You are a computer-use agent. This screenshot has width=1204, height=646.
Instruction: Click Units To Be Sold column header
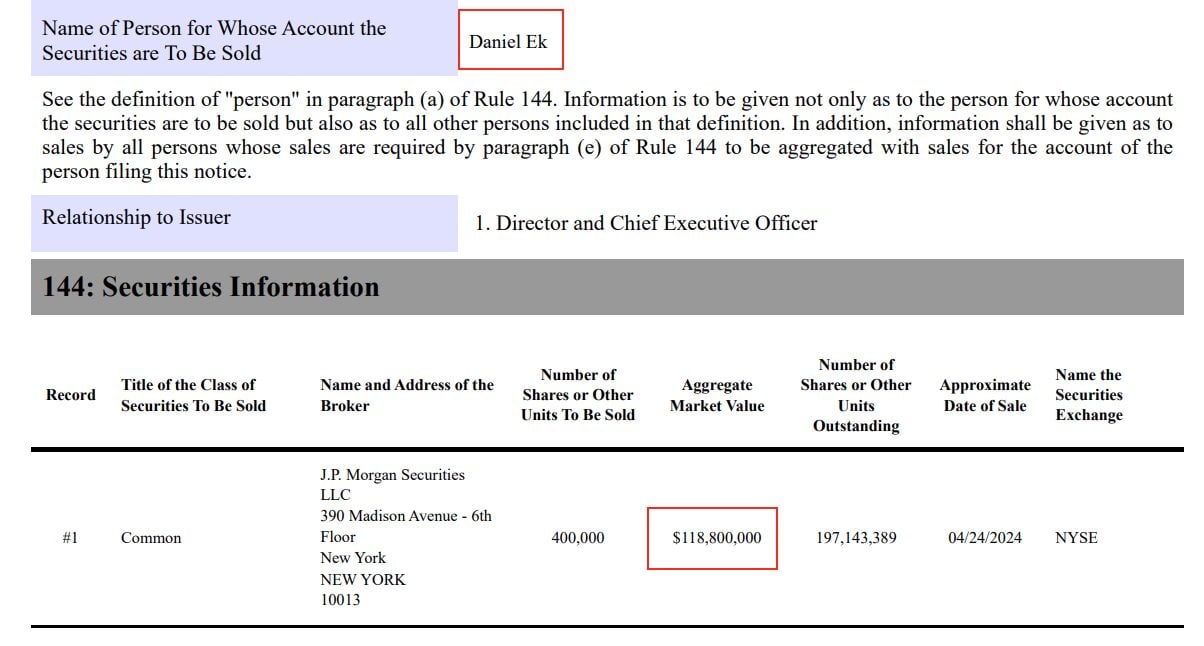(577, 395)
